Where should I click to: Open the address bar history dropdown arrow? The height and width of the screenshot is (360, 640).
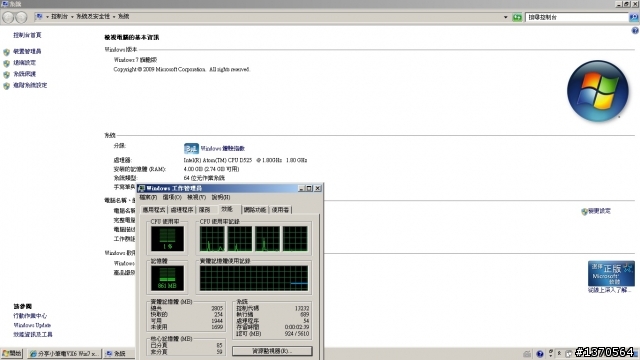click(505, 17)
